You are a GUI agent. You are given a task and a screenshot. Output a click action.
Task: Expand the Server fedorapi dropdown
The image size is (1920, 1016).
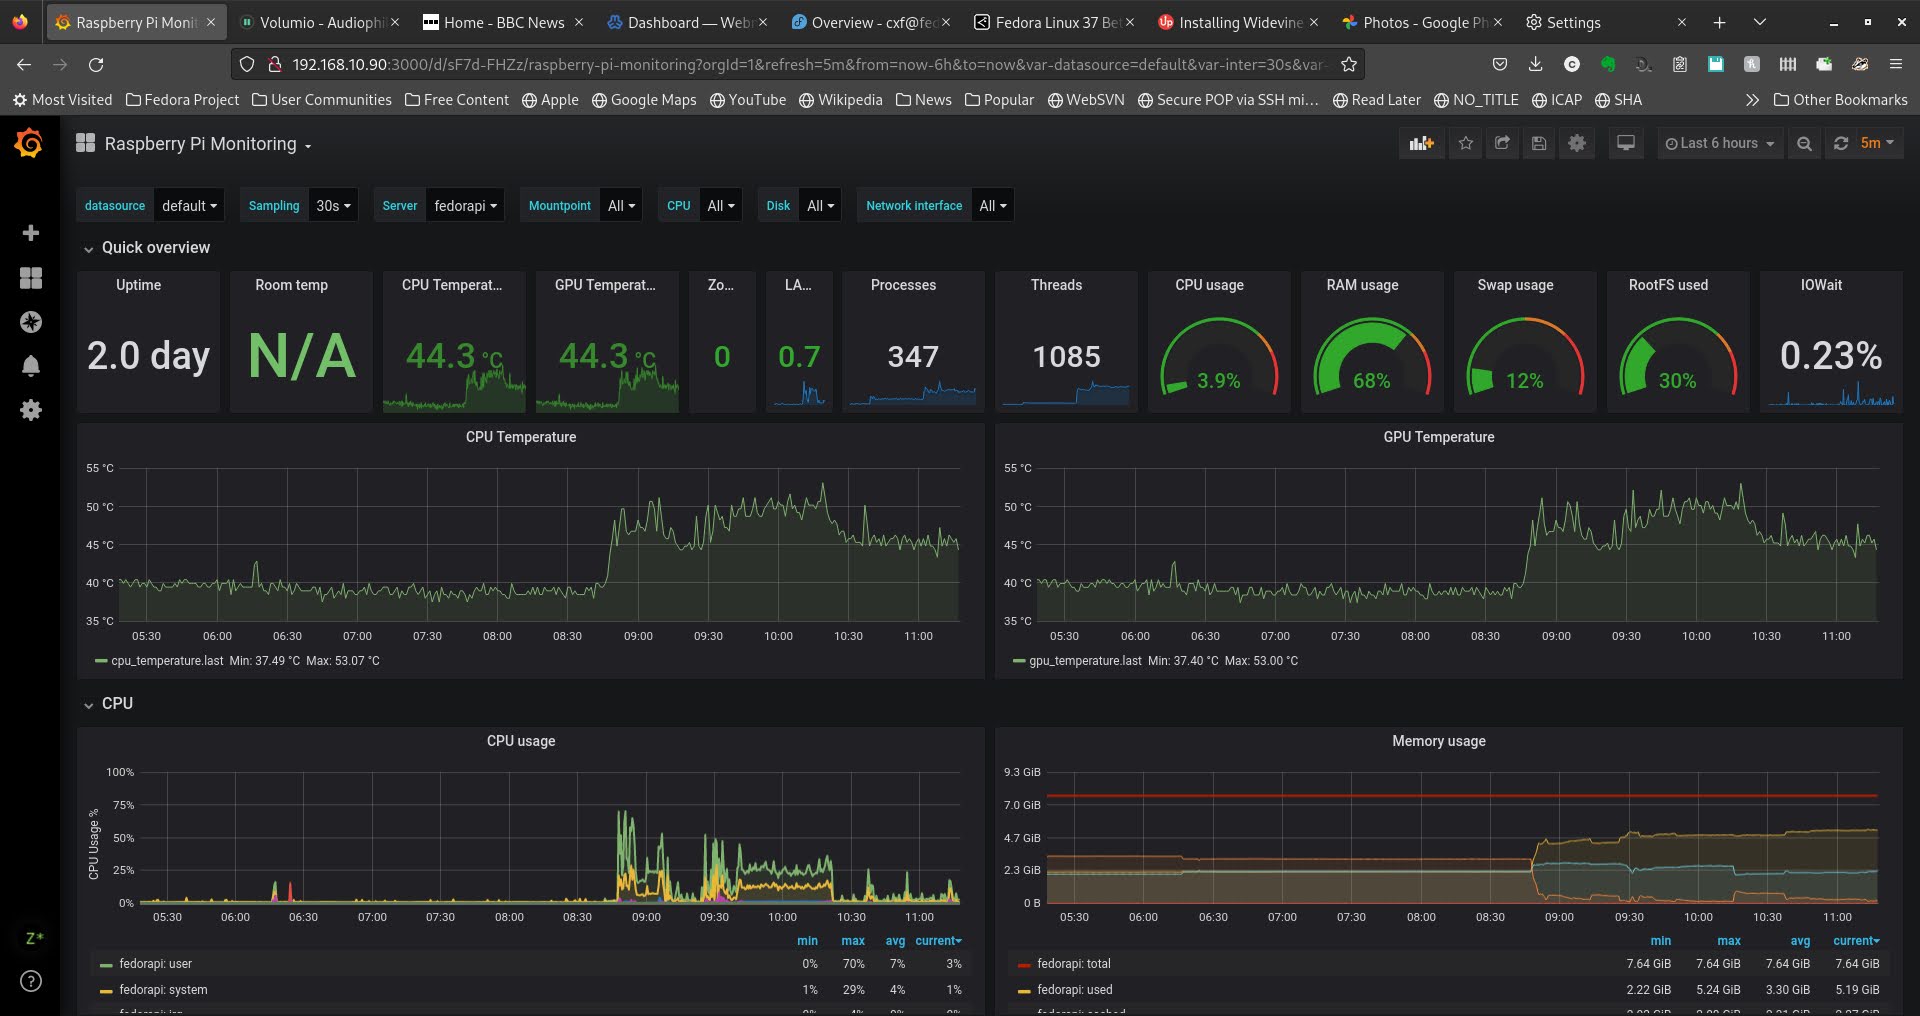[465, 206]
